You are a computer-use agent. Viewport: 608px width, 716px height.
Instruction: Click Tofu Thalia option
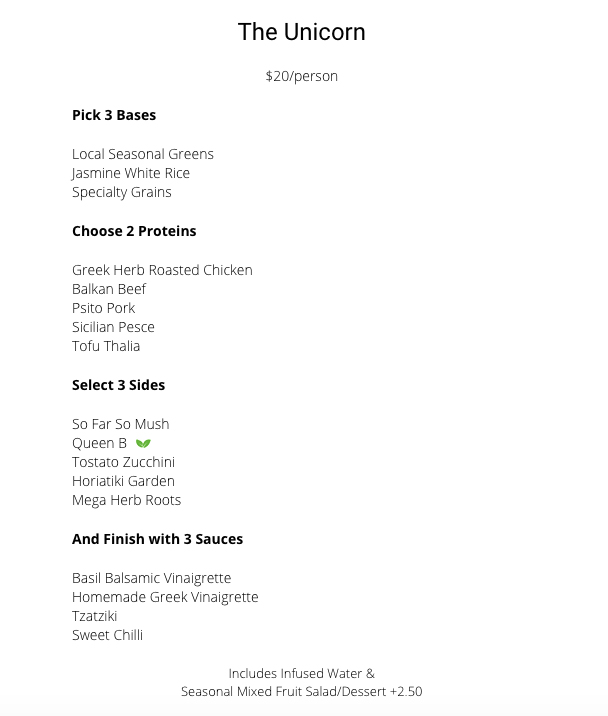[x=106, y=346]
